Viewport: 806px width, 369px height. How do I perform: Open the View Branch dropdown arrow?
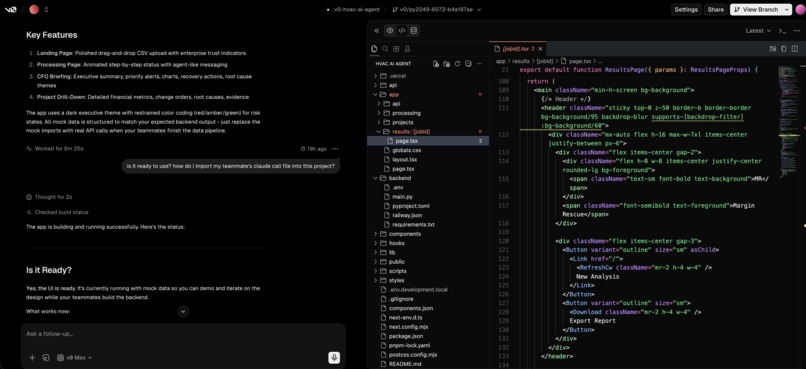click(786, 9)
